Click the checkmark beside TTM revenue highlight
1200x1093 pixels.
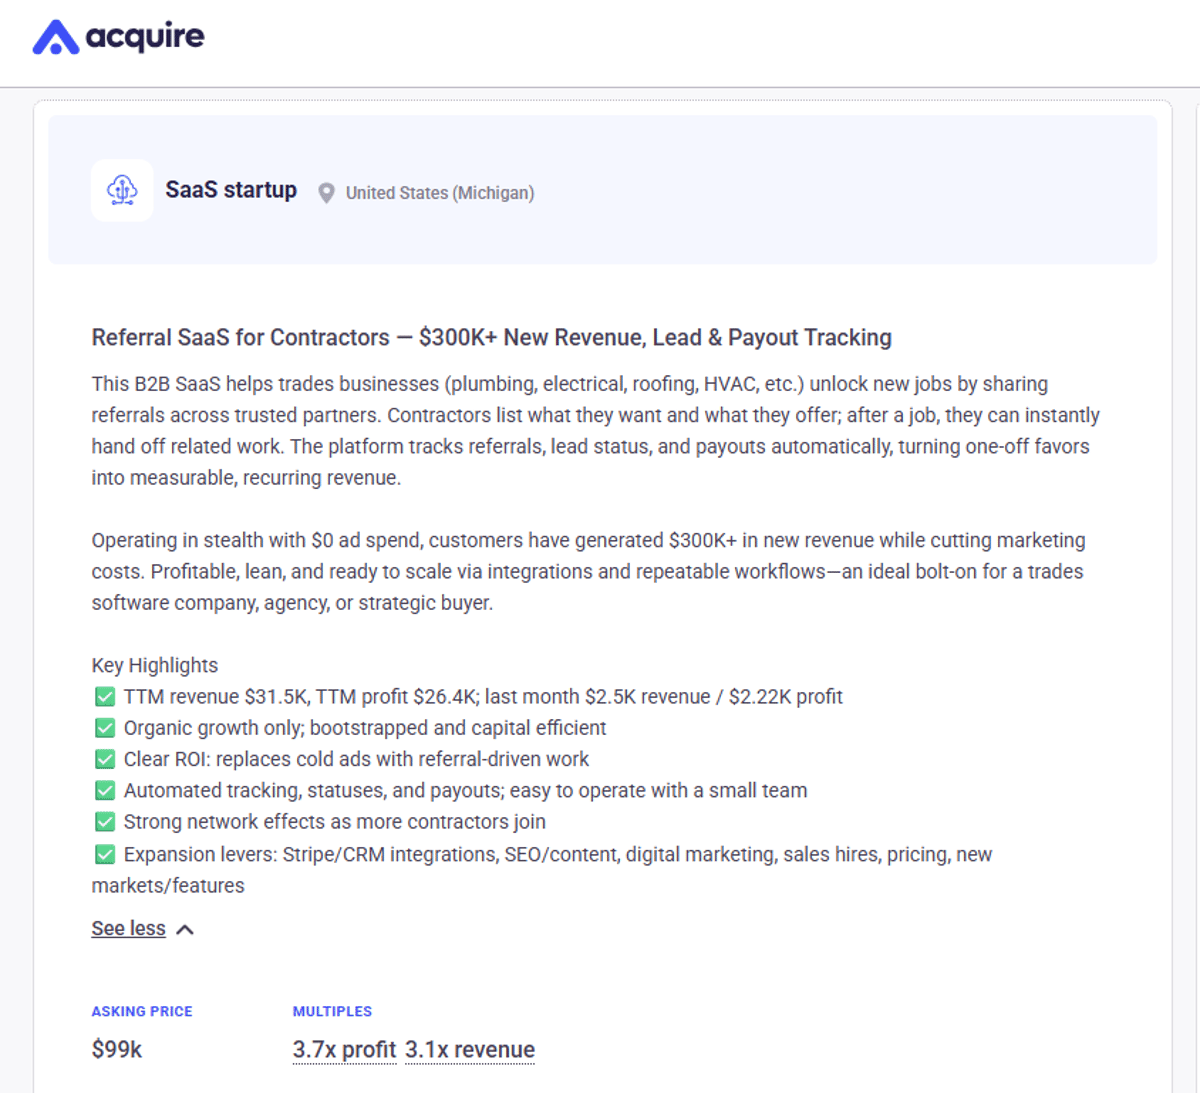tap(105, 696)
